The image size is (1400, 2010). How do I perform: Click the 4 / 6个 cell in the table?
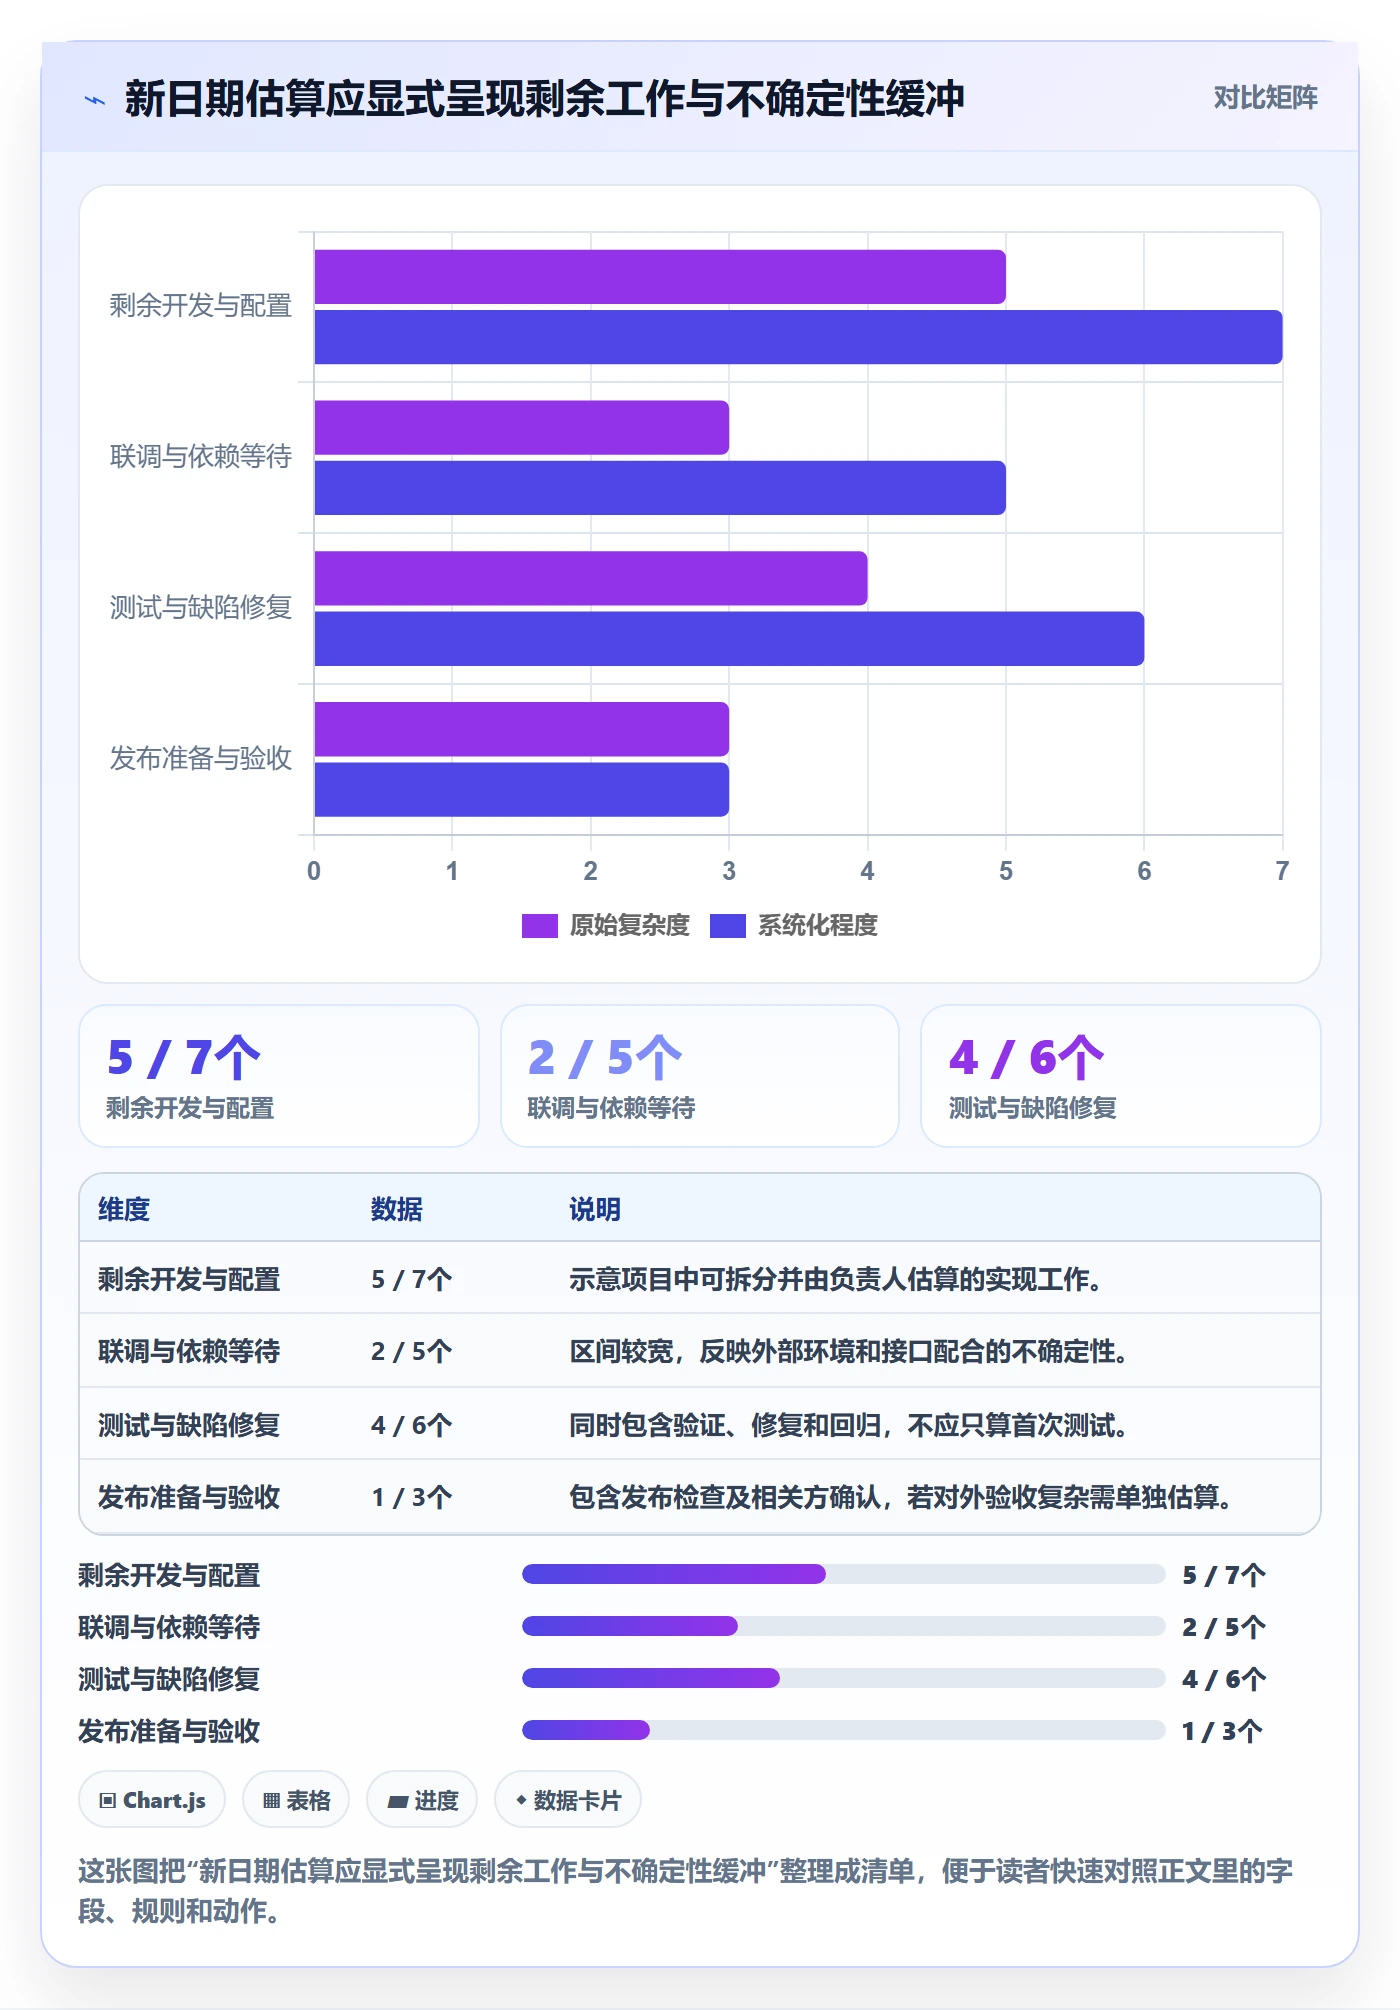pos(412,1425)
